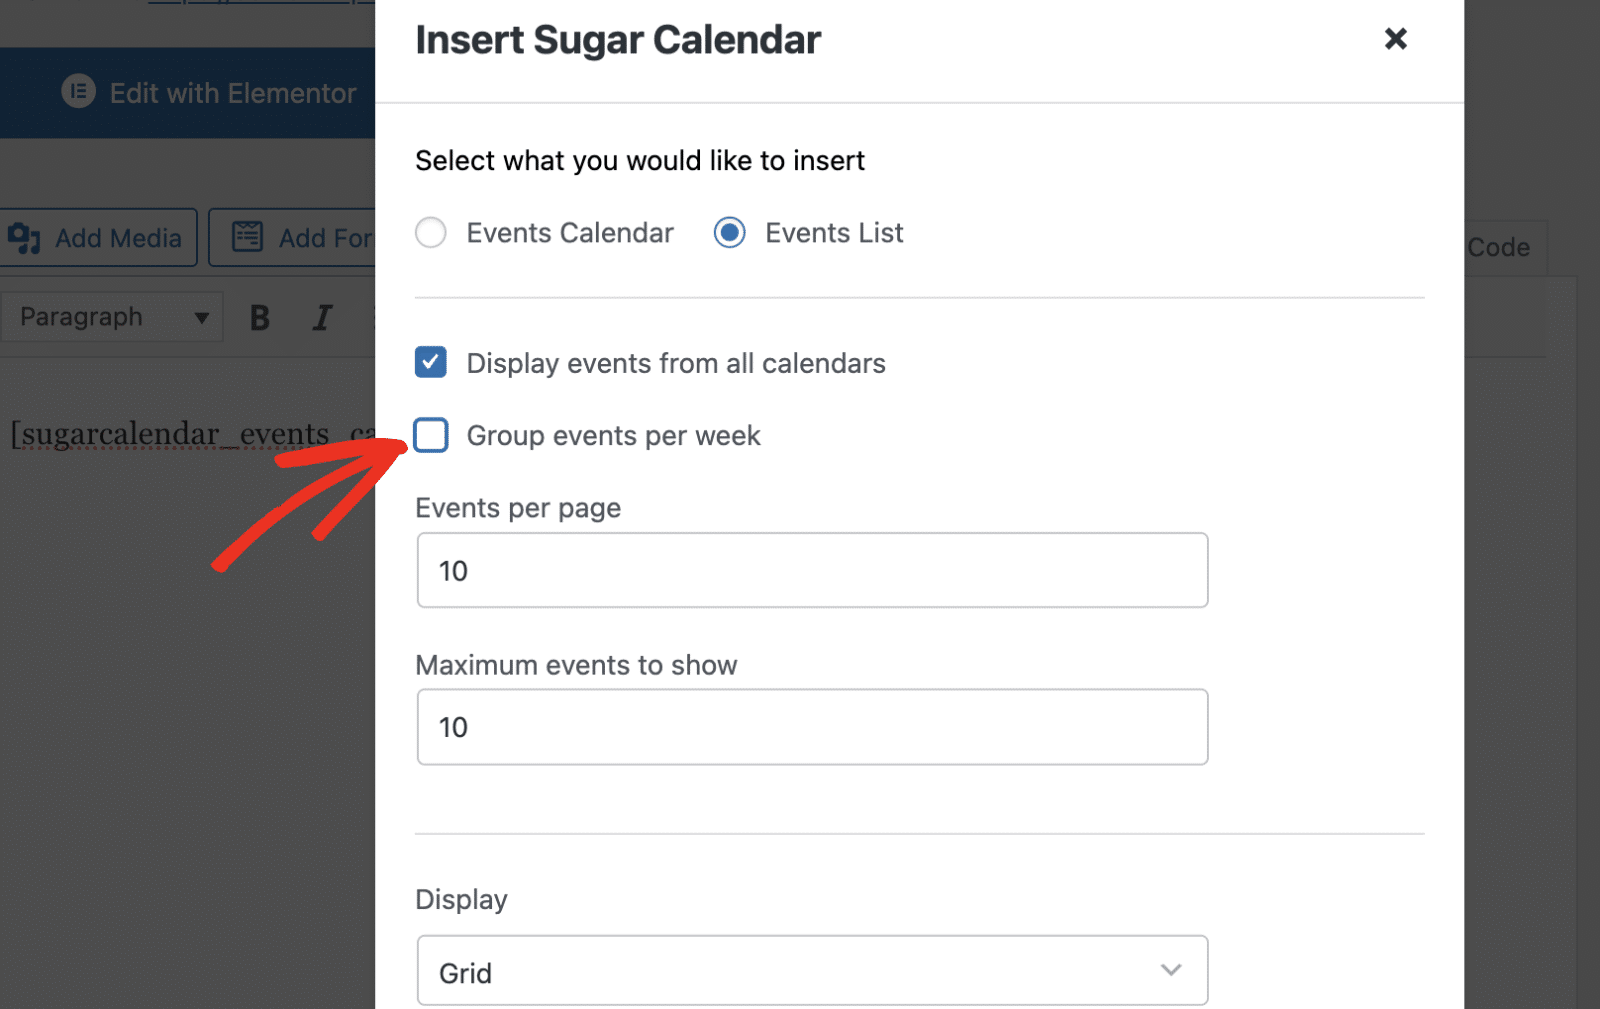Uncheck Display events from all calendars
The height and width of the screenshot is (1009, 1600).
tap(431, 362)
